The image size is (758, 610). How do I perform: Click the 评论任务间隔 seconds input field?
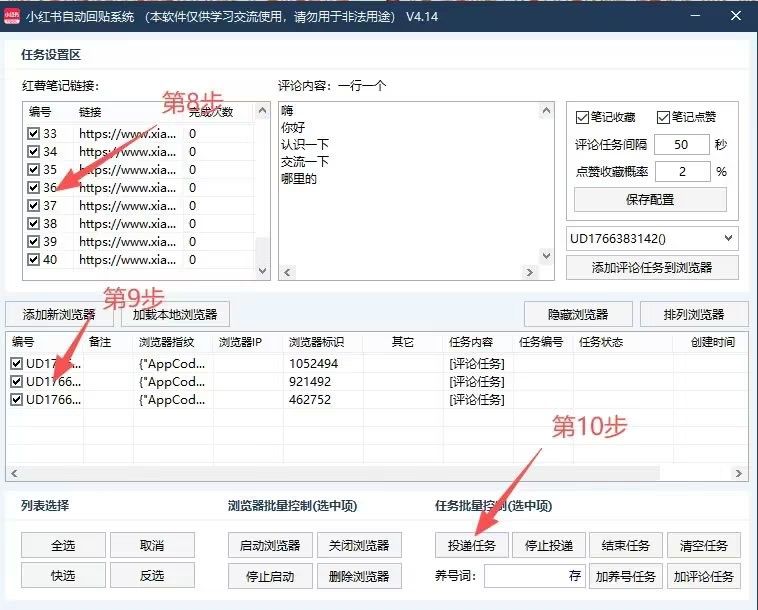[x=680, y=145]
